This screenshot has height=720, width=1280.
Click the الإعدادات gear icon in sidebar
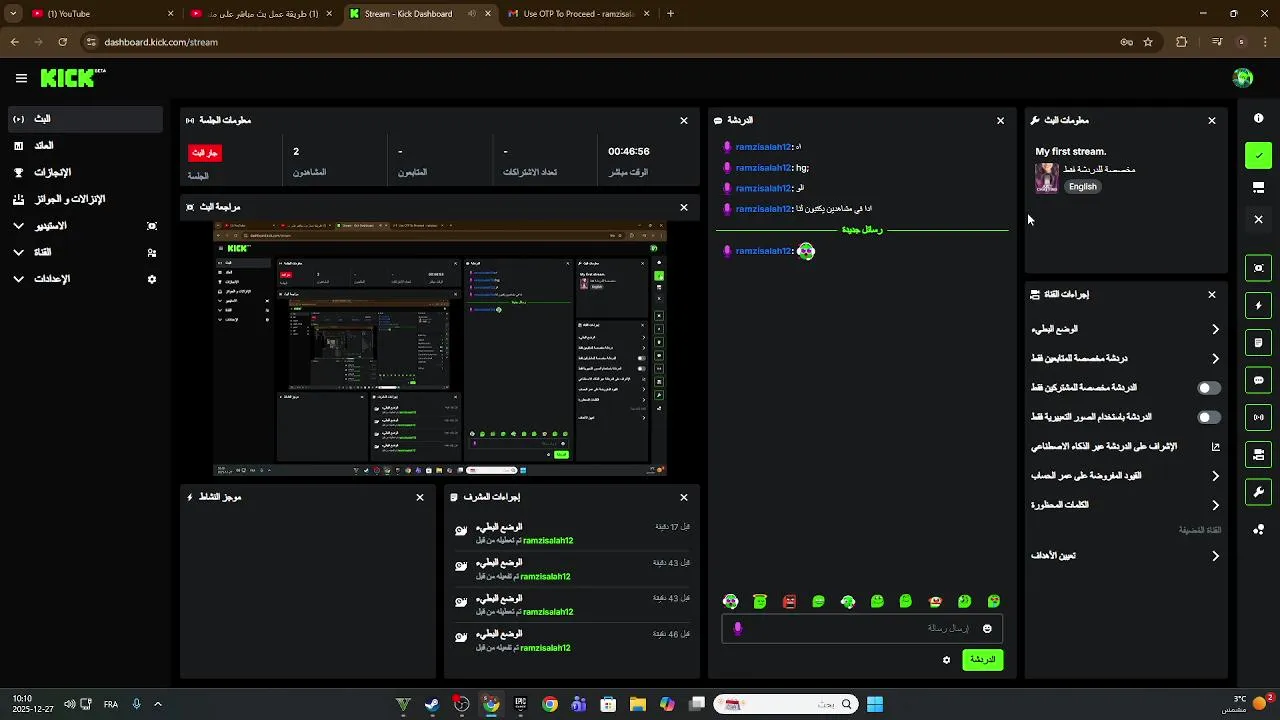(152, 279)
